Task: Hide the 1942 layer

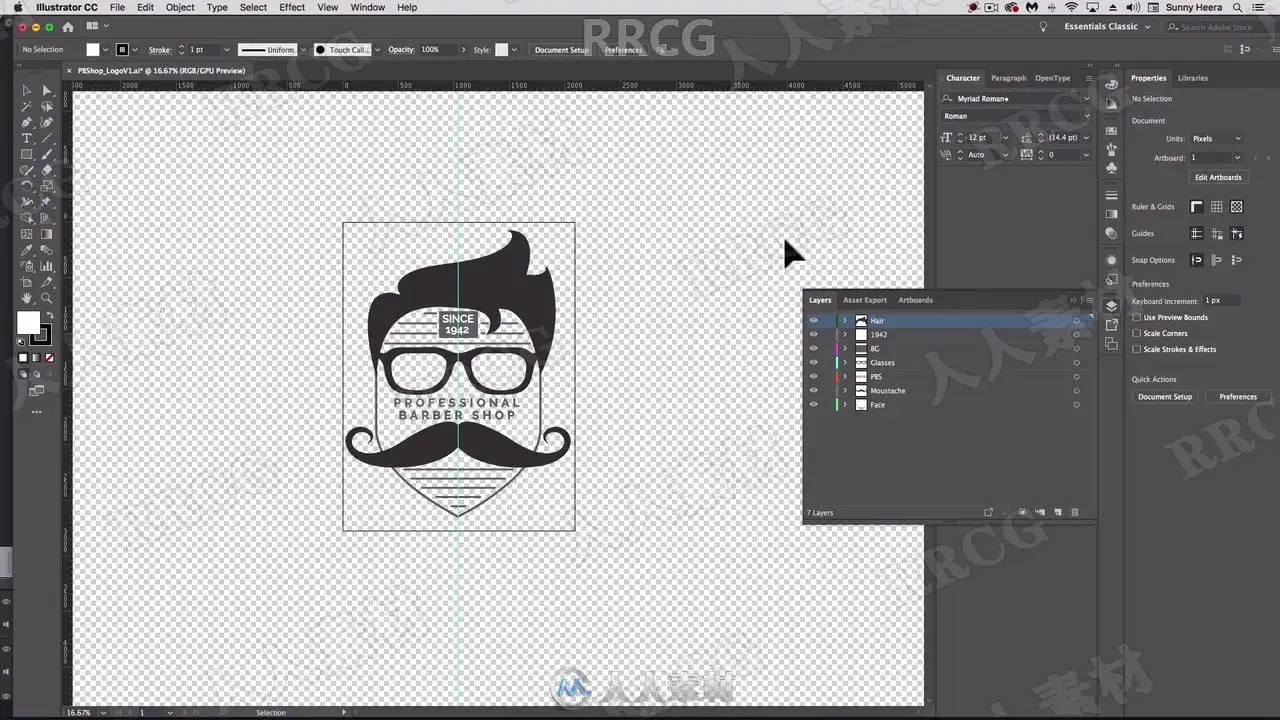Action: pyautogui.click(x=813, y=335)
